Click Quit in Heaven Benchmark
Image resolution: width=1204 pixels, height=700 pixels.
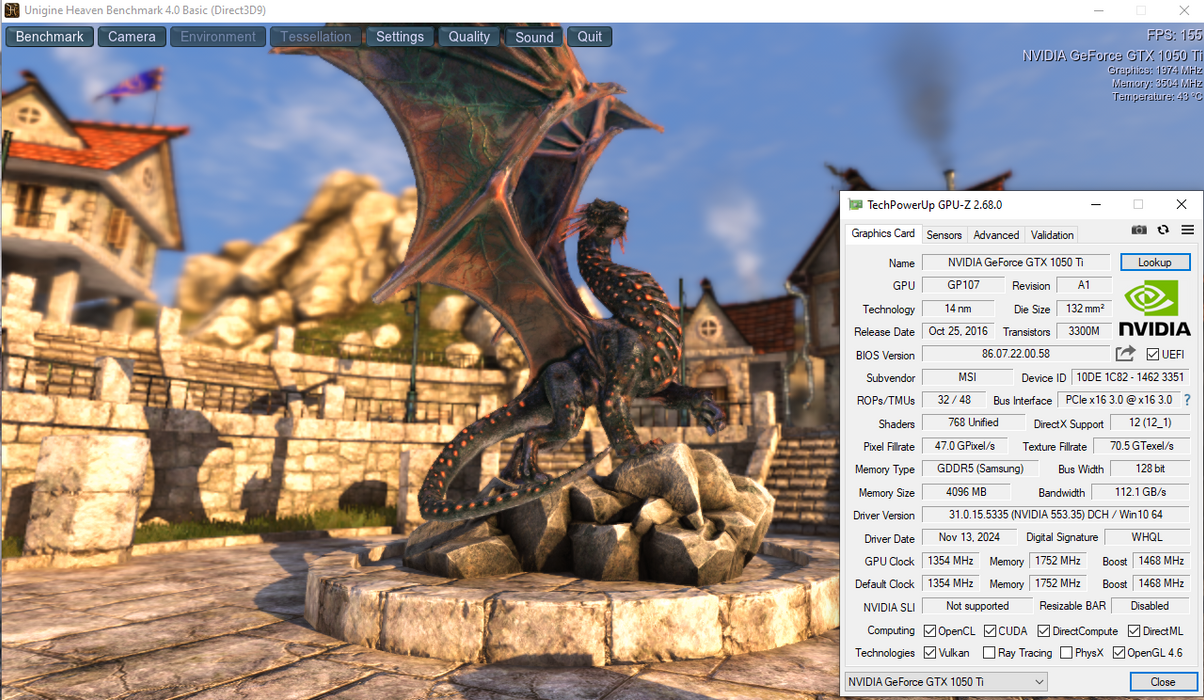coord(590,37)
